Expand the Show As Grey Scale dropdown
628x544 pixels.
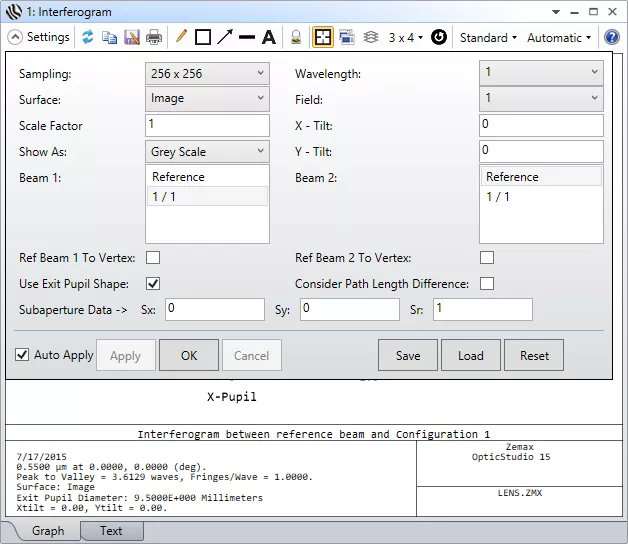207,152
